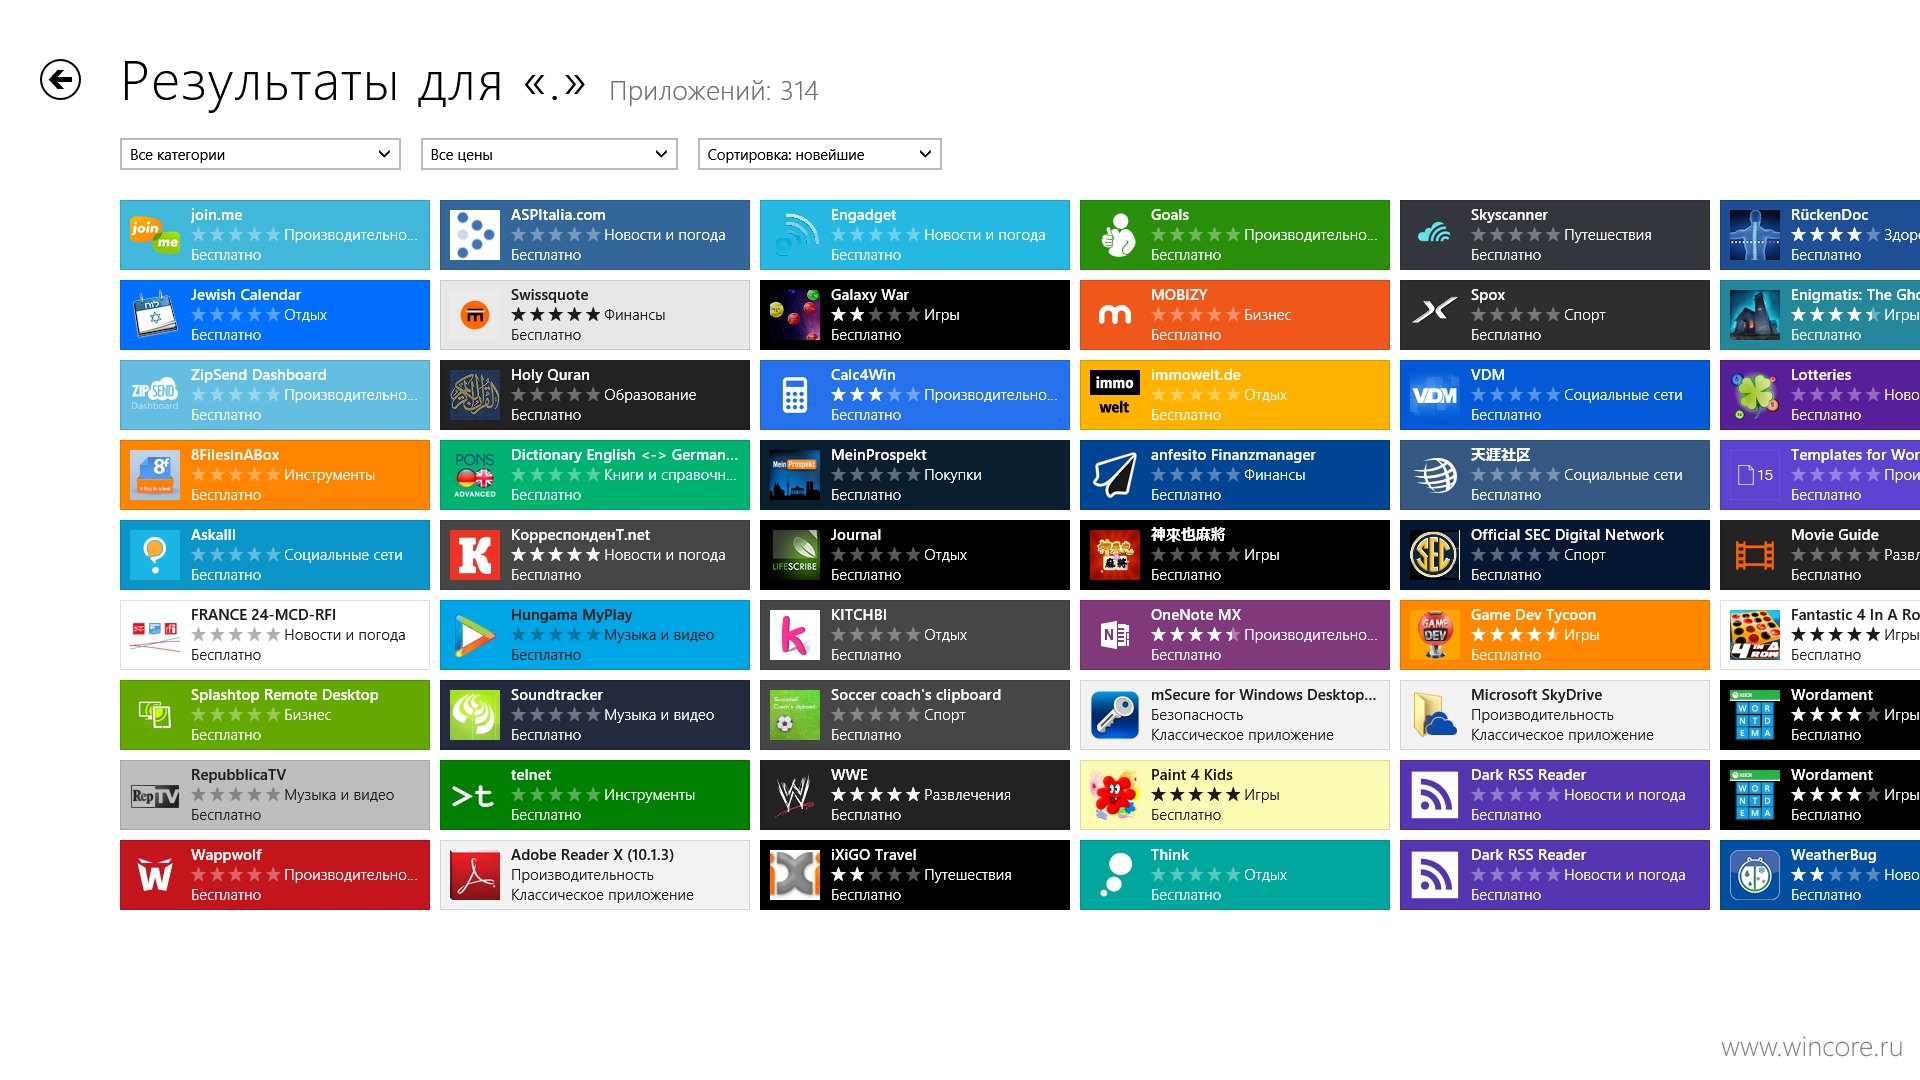Click the anfesito Finanzmanager paper plane icon

coord(1115,475)
